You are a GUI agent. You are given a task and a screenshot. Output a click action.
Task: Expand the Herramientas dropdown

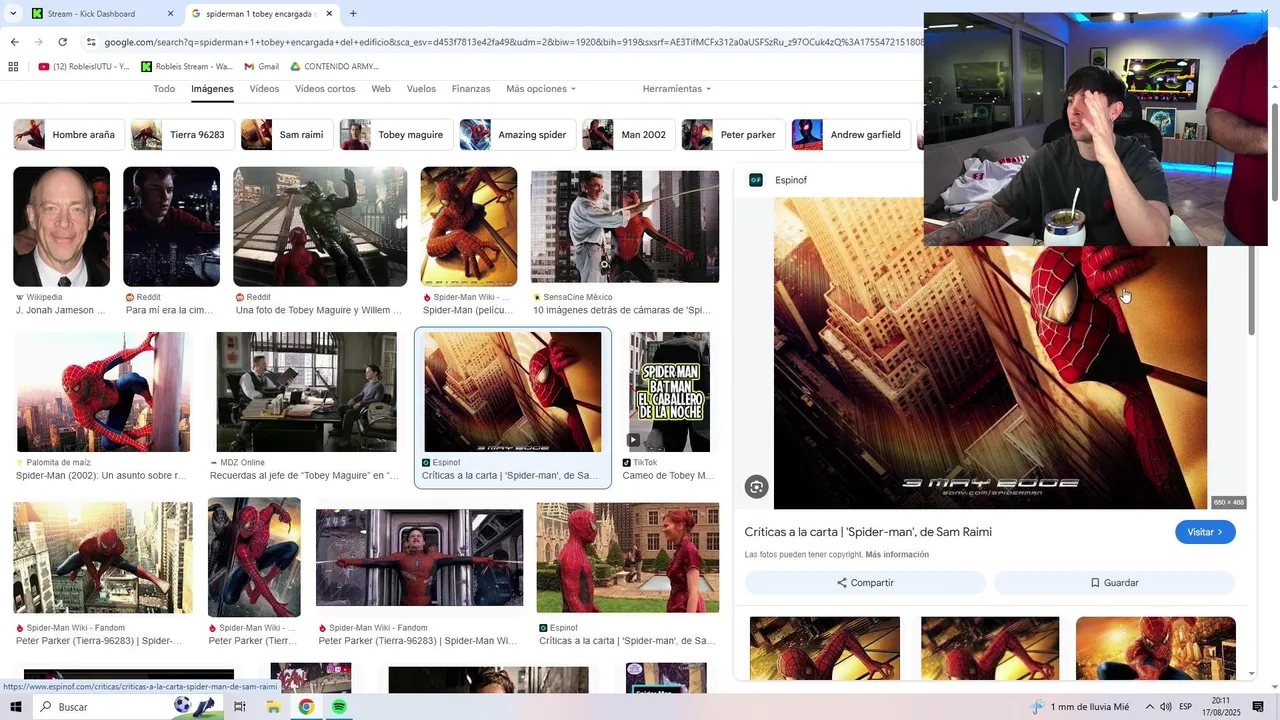click(677, 89)
